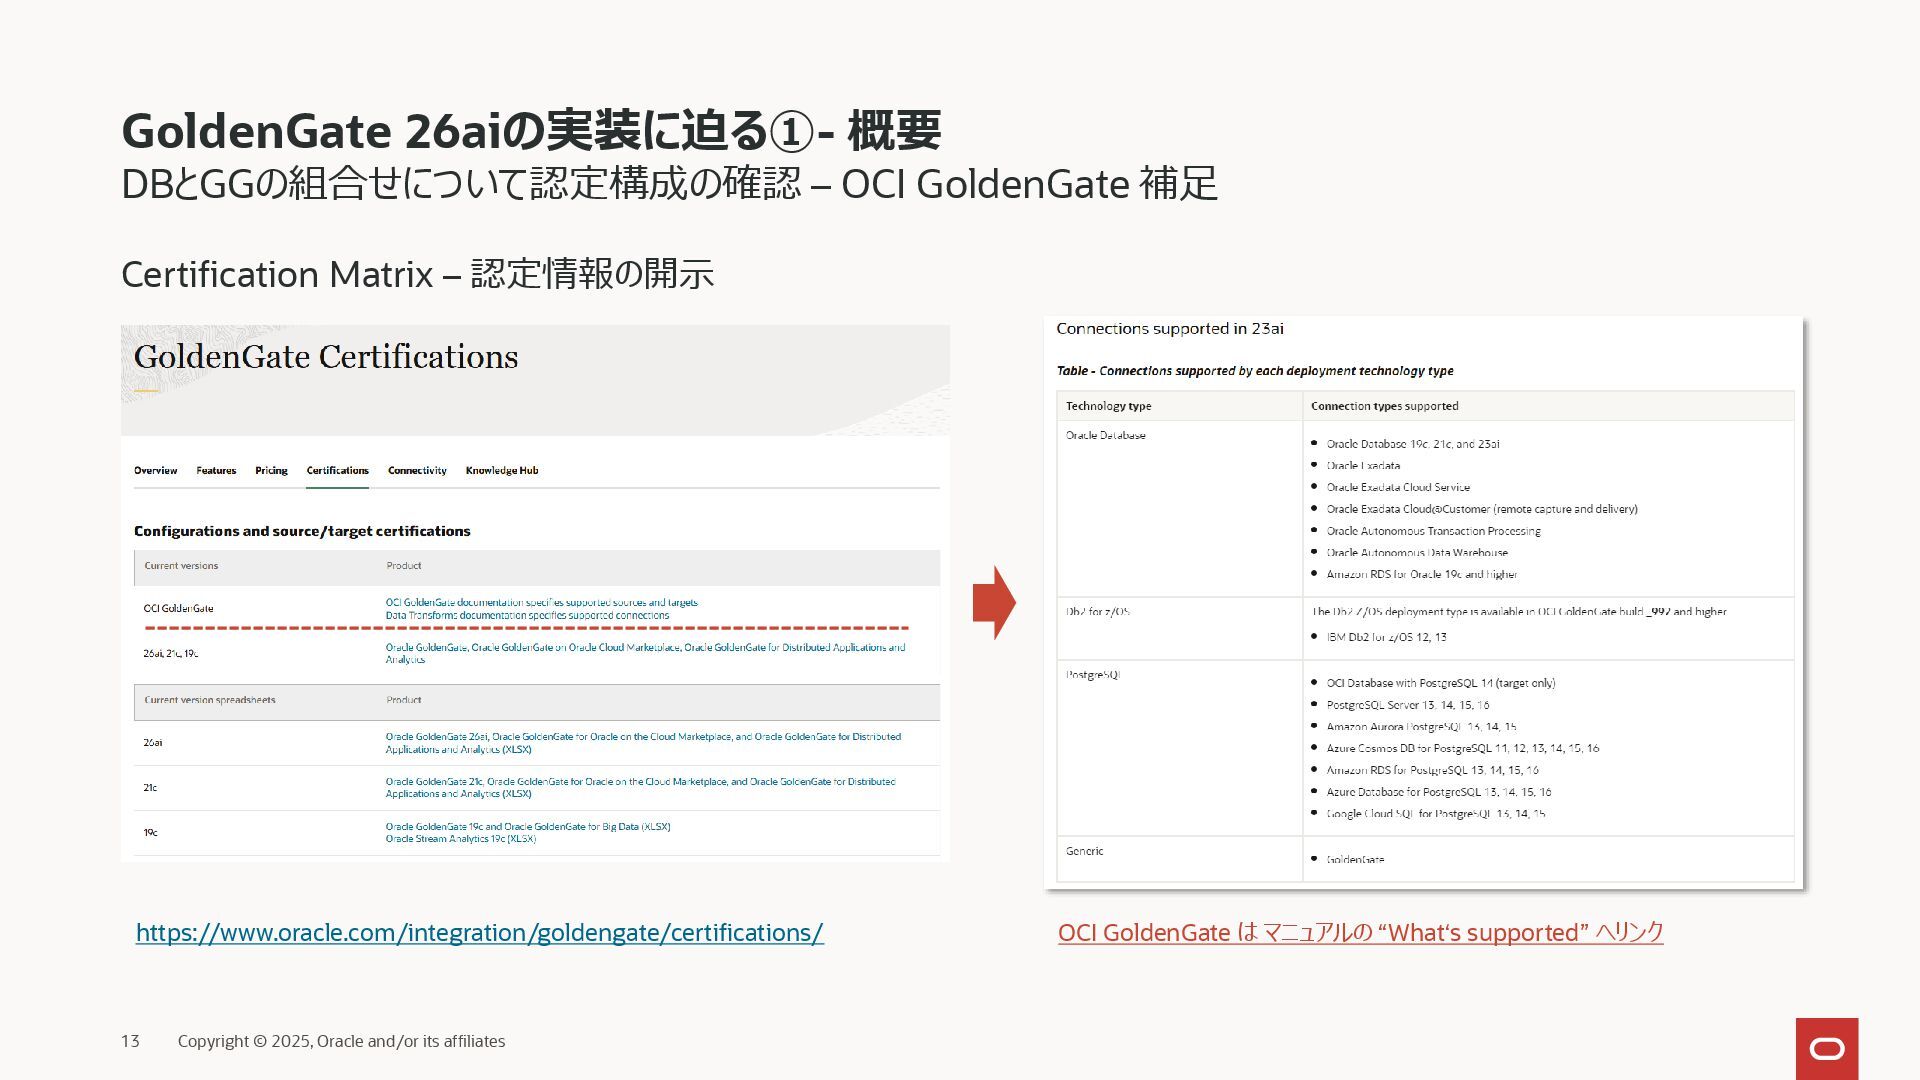Click the red right-pointing arrow
Viewport: 1920px width, 1080px height.
click(994, 603)
